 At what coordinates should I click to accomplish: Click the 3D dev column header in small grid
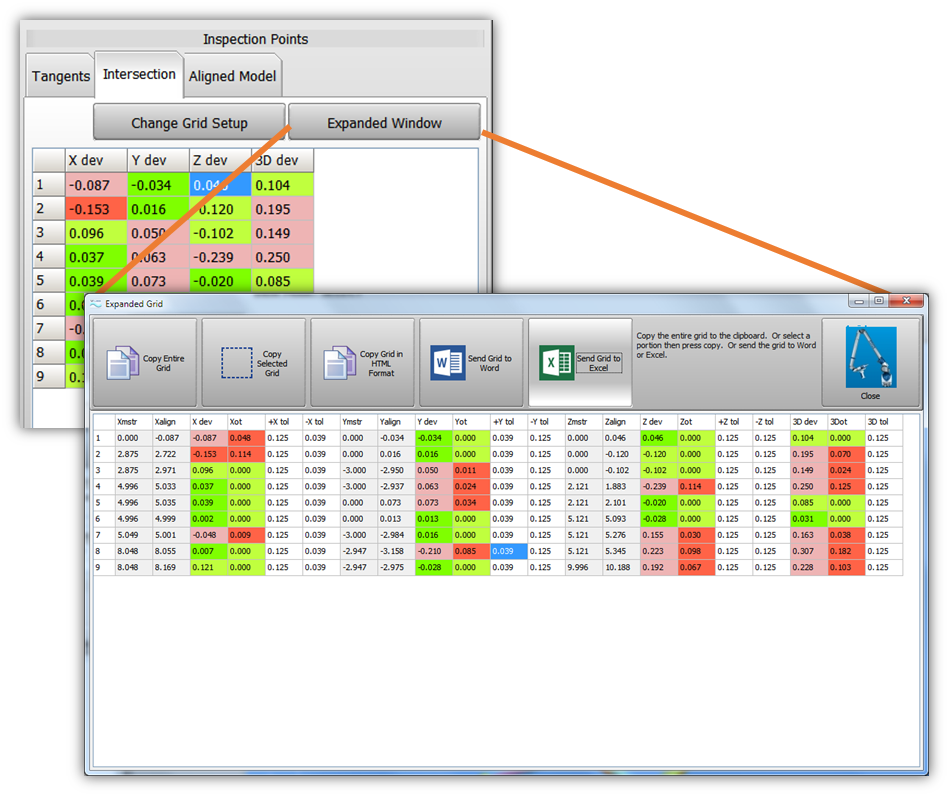[282, 160]
